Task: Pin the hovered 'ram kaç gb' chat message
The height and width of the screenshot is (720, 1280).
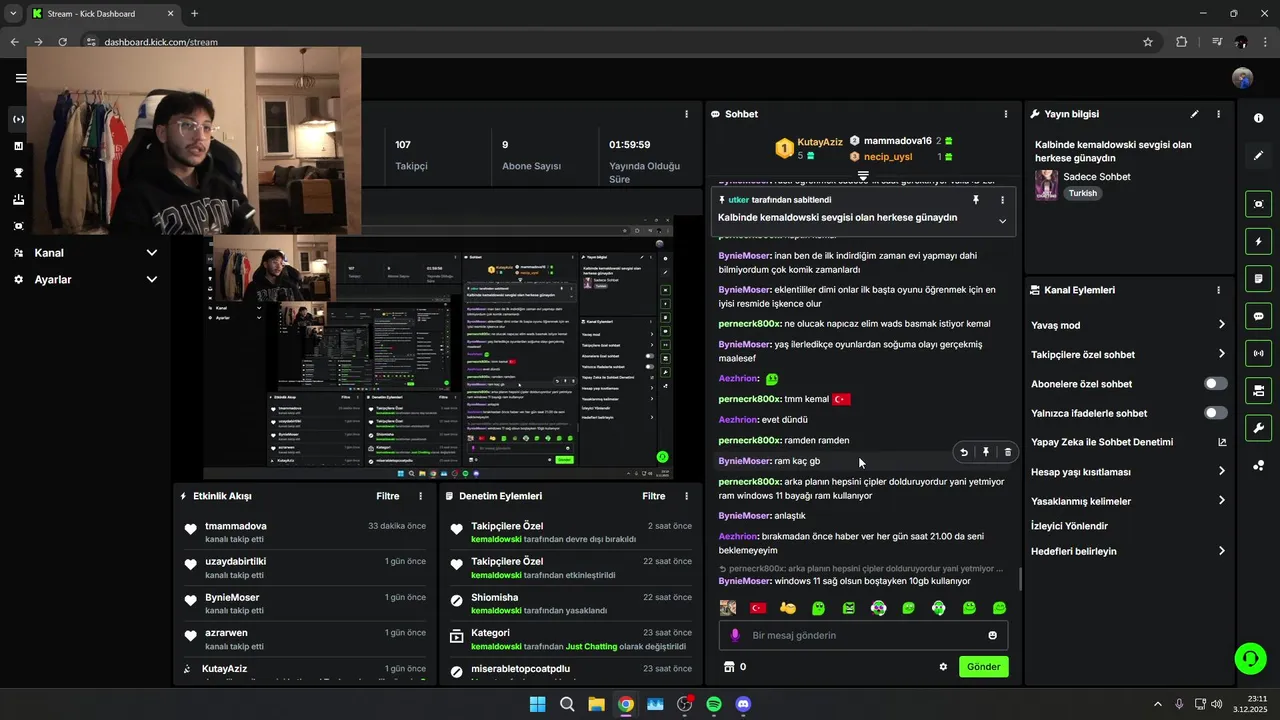Action: [986, 452]
